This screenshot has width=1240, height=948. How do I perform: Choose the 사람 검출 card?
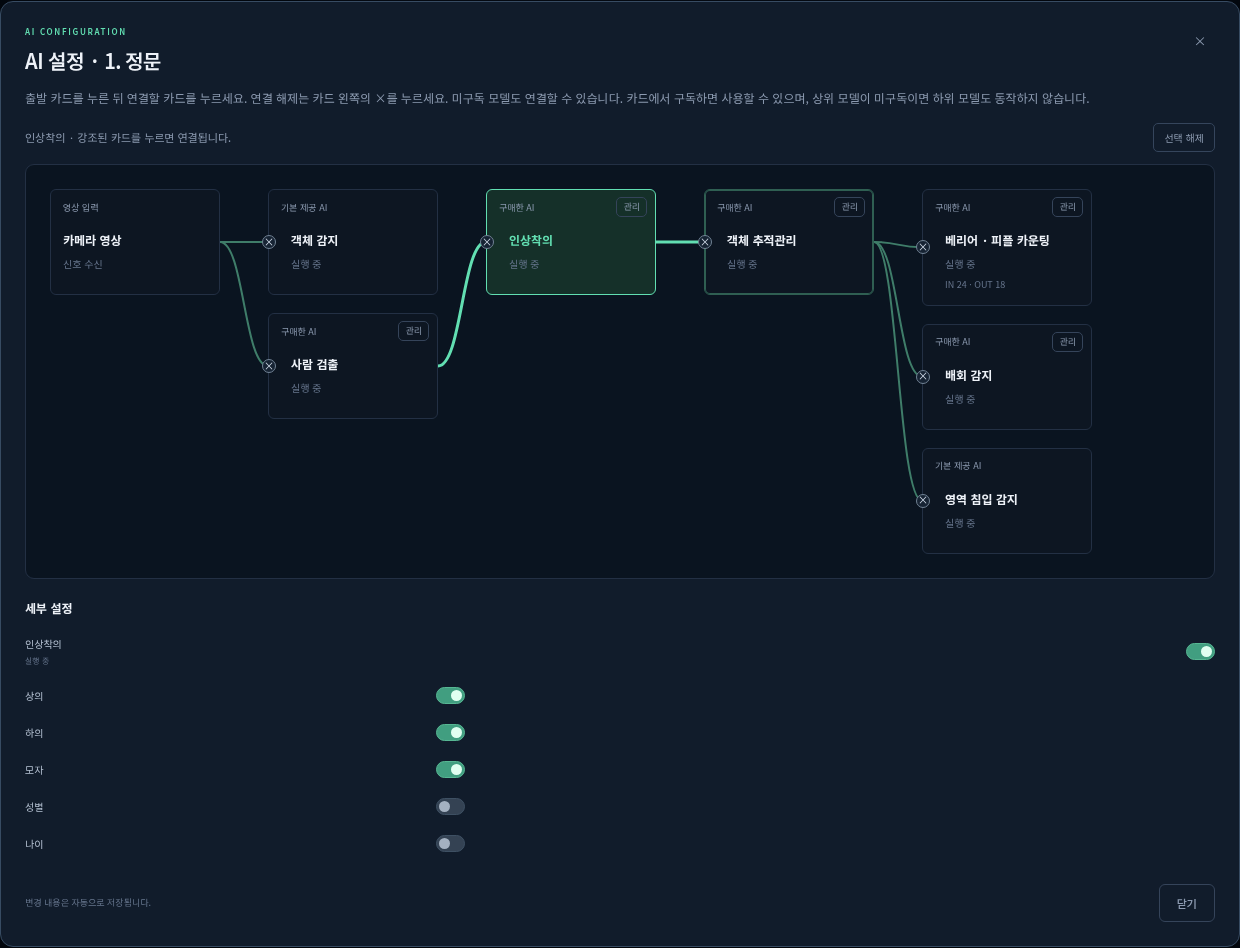click(353, 366)
